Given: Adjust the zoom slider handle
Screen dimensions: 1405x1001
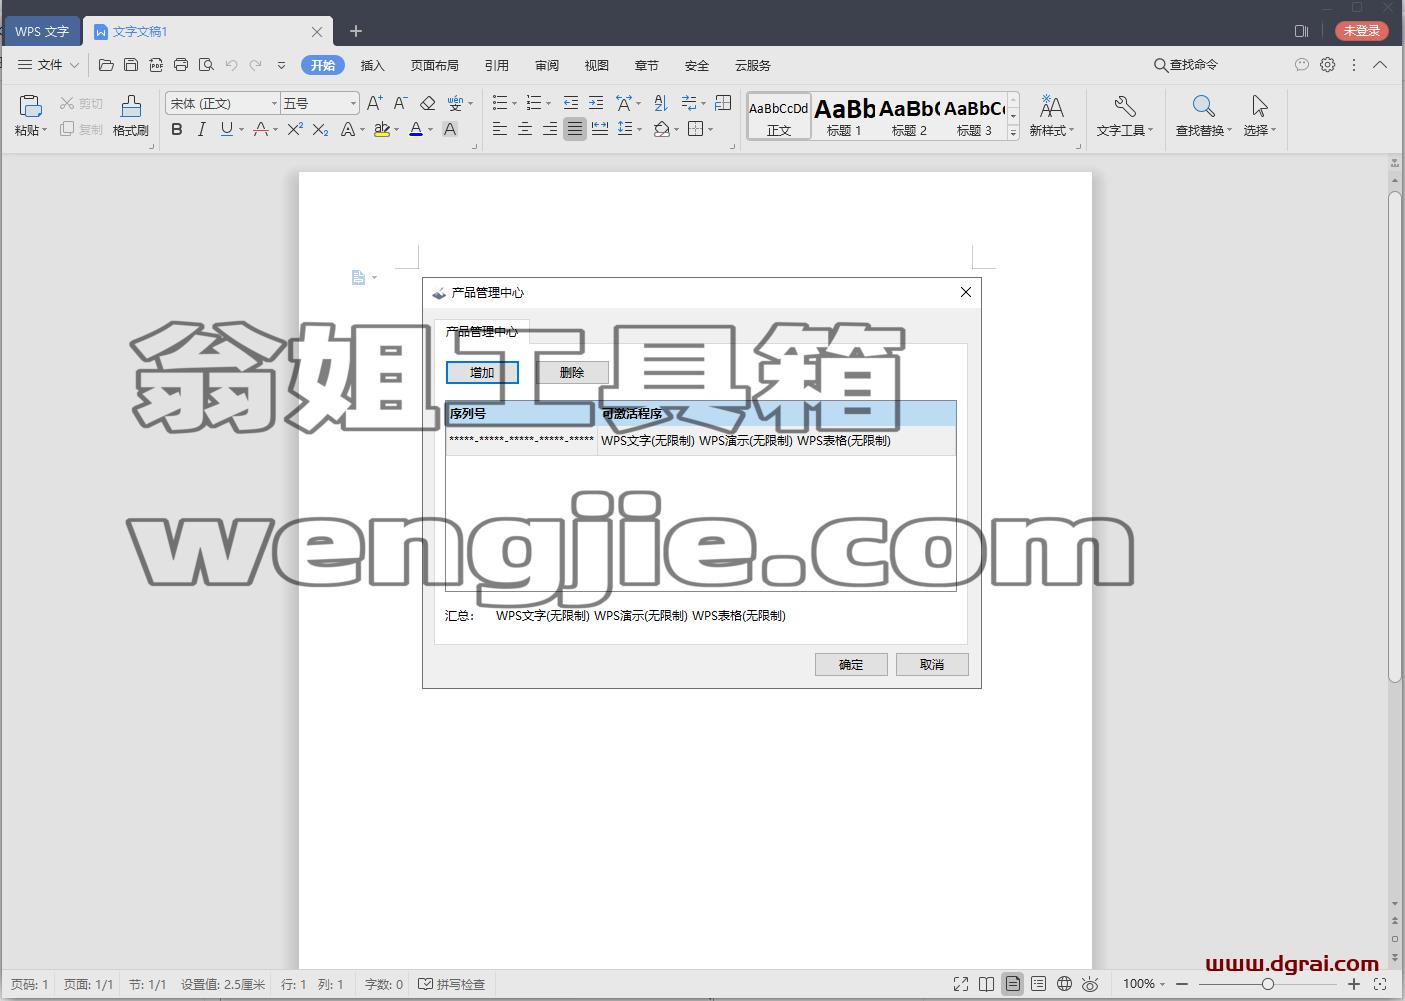Looking at the screenshot, I should coord(1267,984).
